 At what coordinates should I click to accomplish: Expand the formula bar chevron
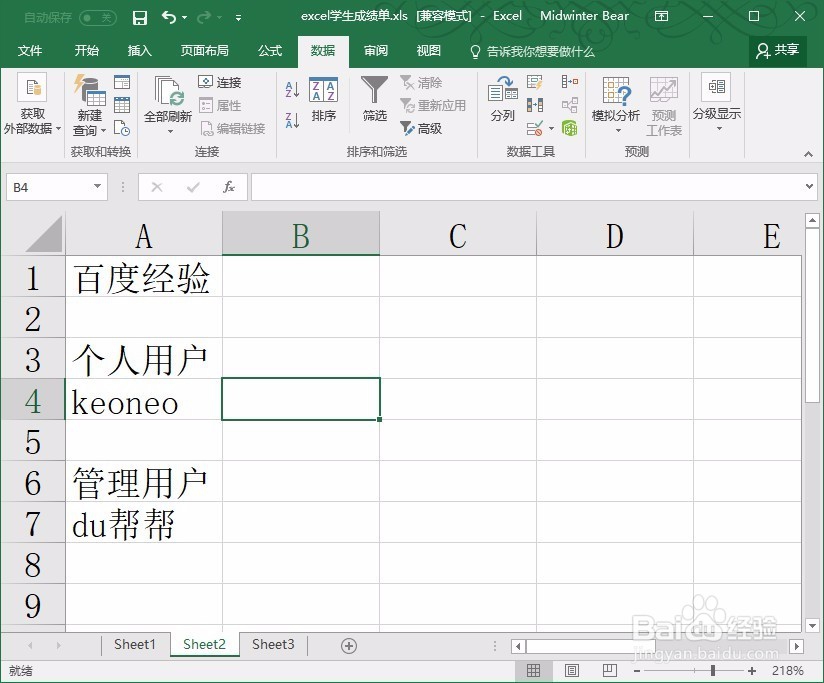809,187
